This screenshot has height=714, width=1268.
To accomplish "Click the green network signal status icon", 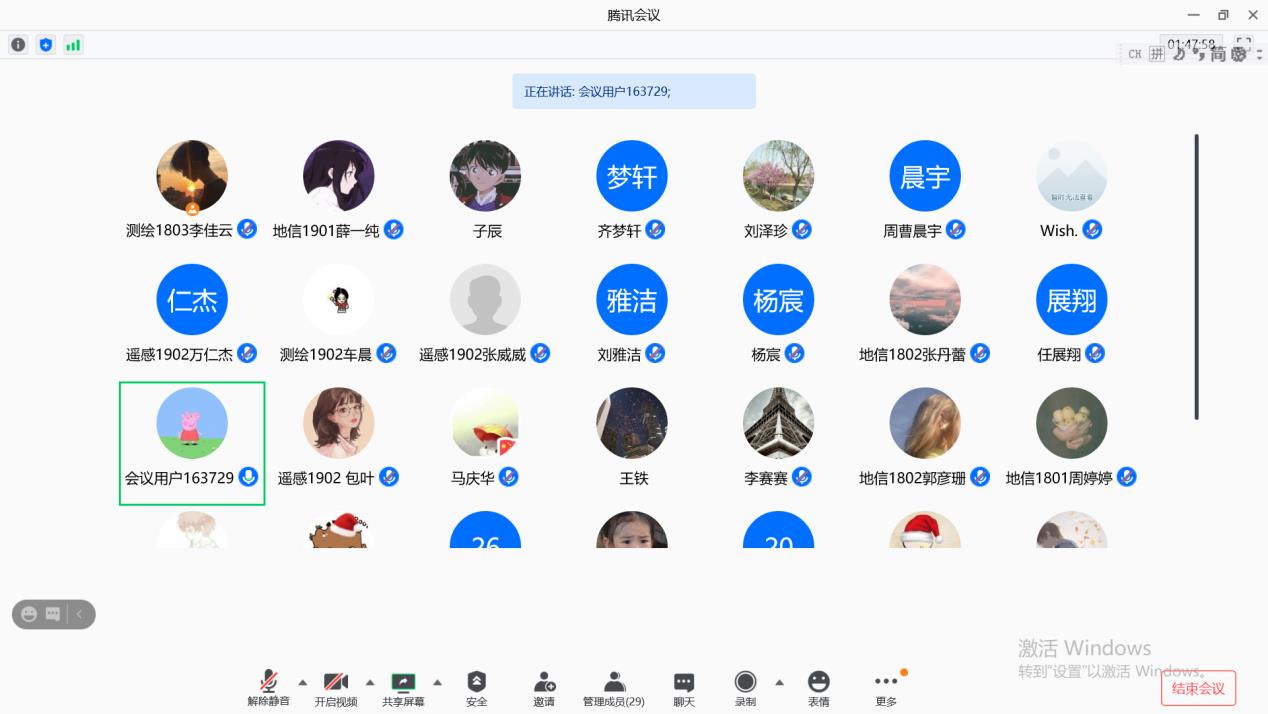I will click(x=73, y=45).
